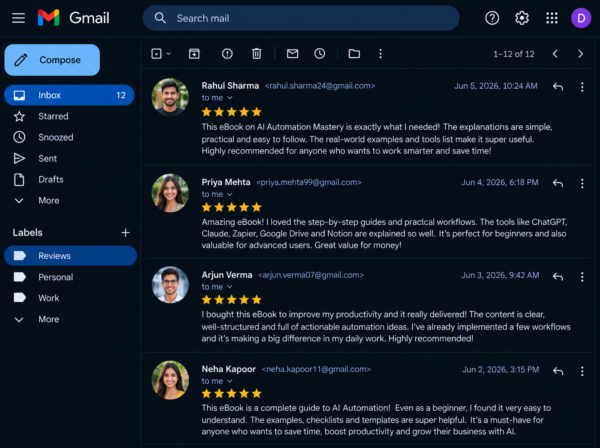The width and height of the screenshot is (600, 448).
Task: Open the Inbox folder
Action: [69, 95]
